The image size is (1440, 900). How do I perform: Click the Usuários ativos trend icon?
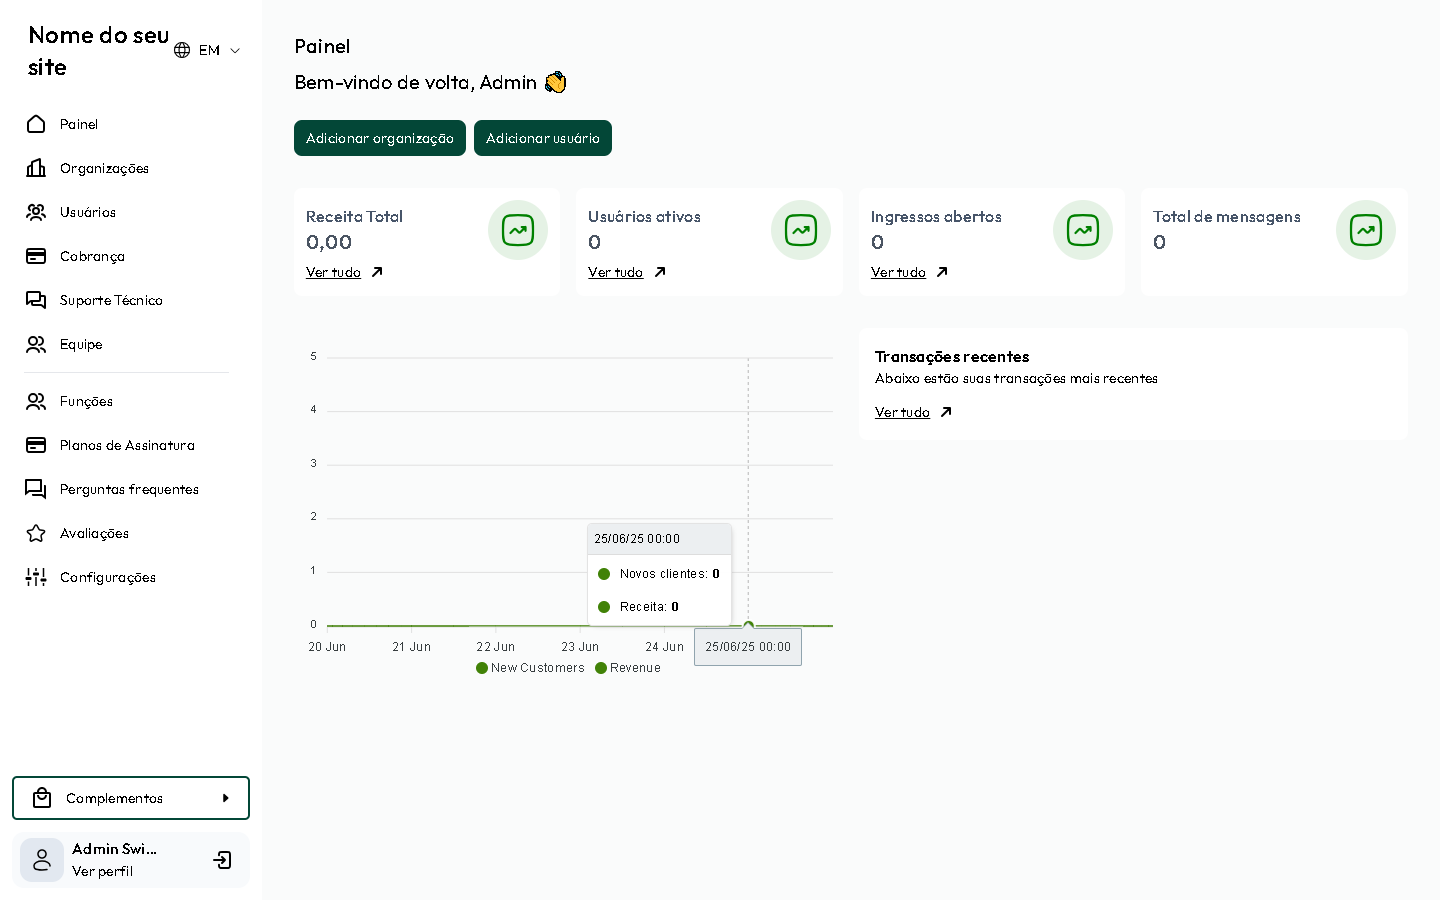click(x=801, y=230)
